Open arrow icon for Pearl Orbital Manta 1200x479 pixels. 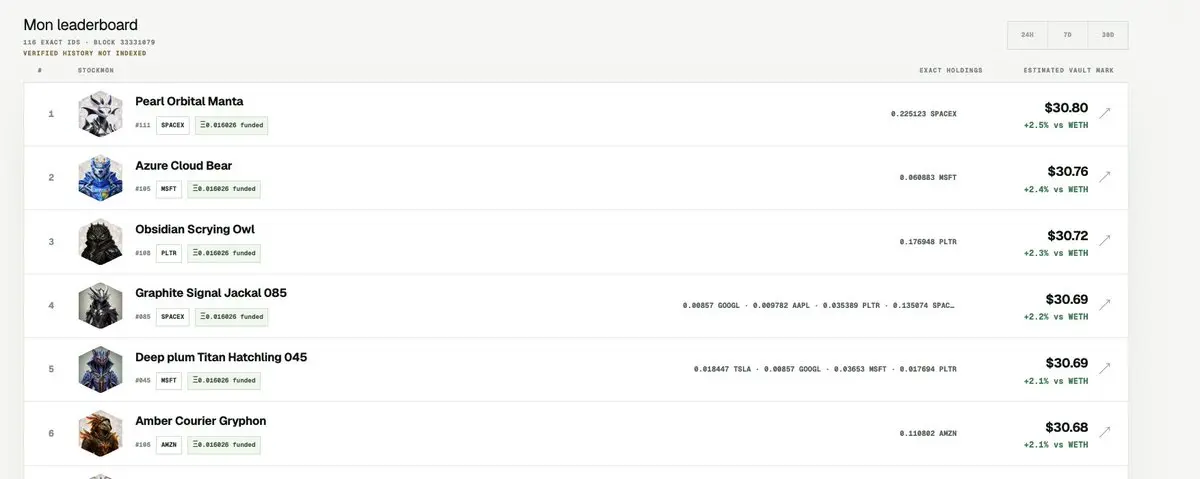tap(1104, 114)
